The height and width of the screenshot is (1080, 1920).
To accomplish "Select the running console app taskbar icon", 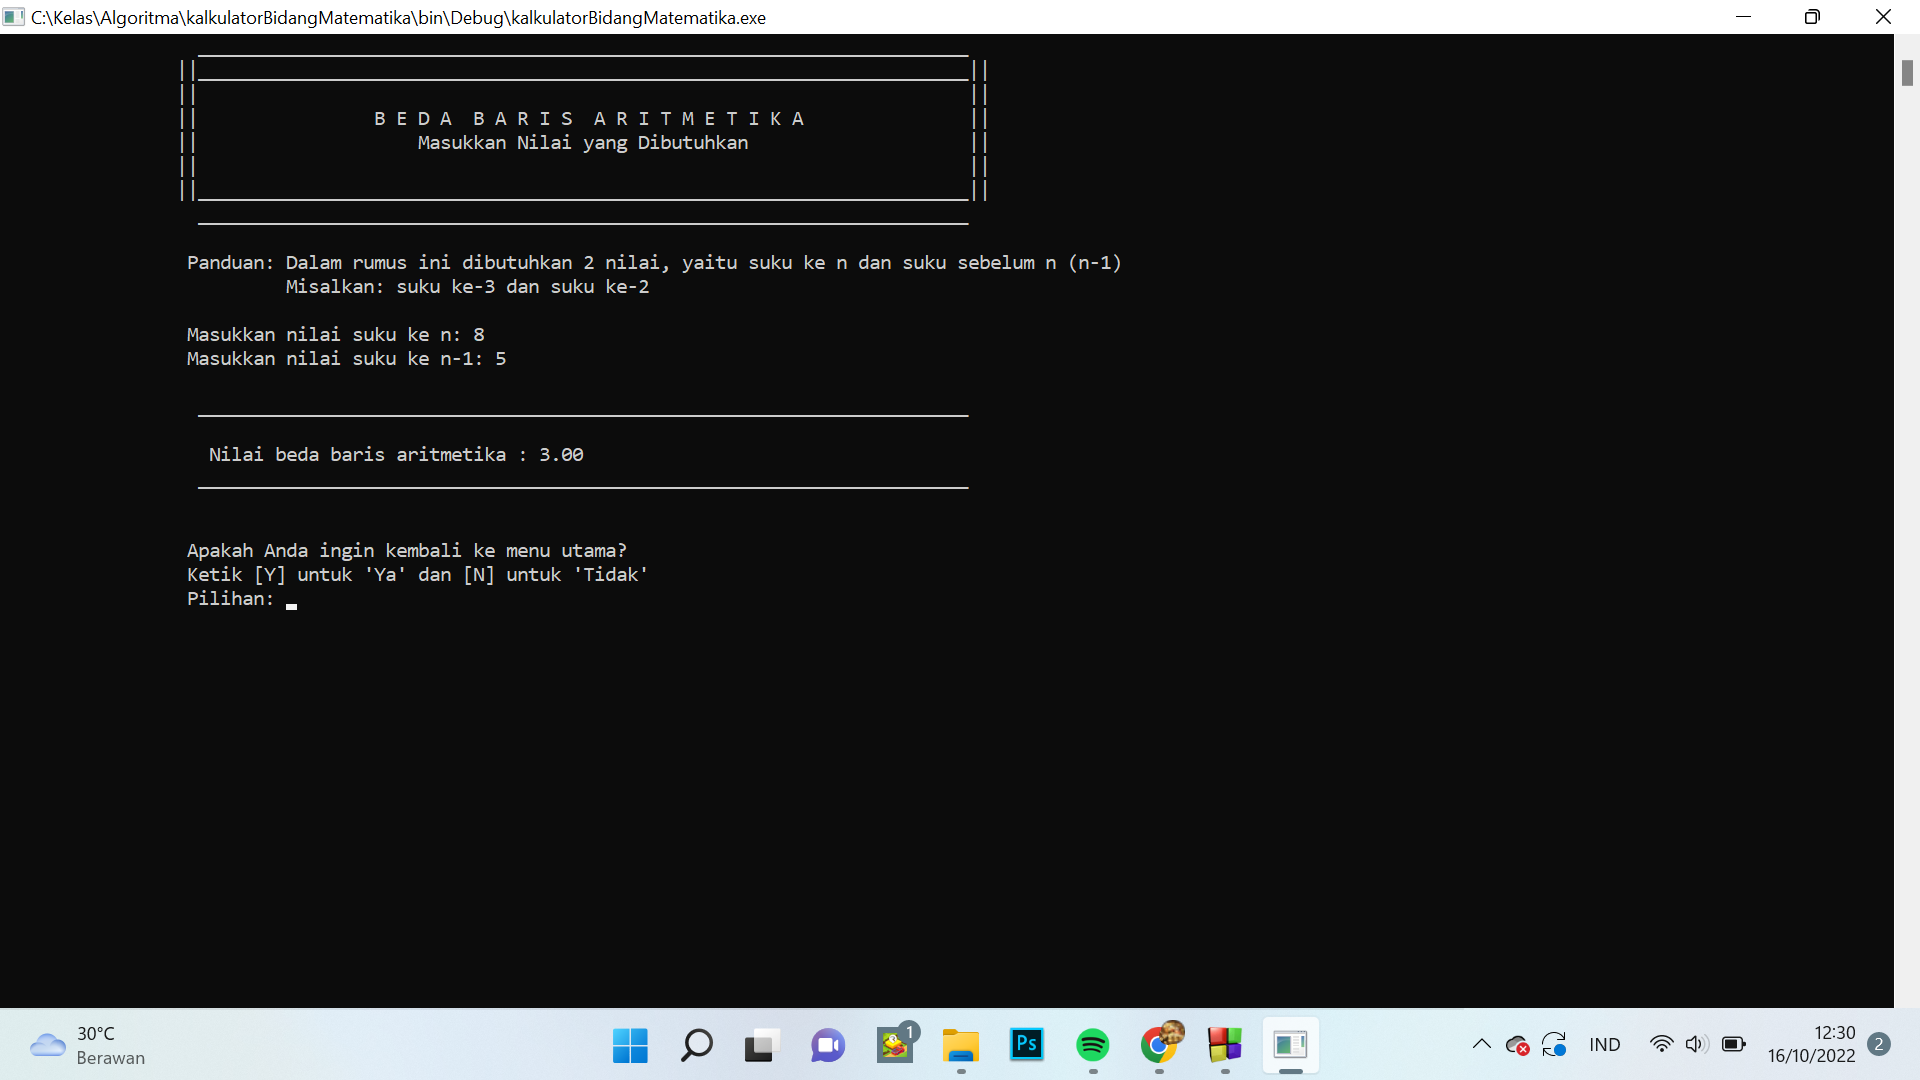I will point(1290,1045).
